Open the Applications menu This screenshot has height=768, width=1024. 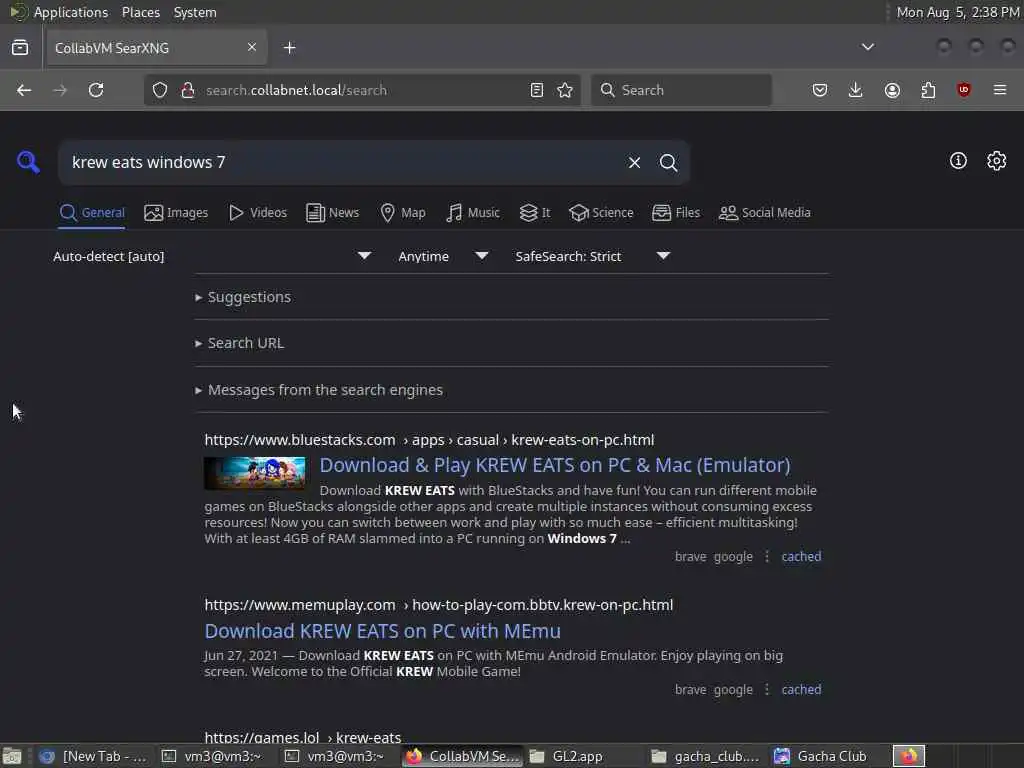[x=71, y=12]
